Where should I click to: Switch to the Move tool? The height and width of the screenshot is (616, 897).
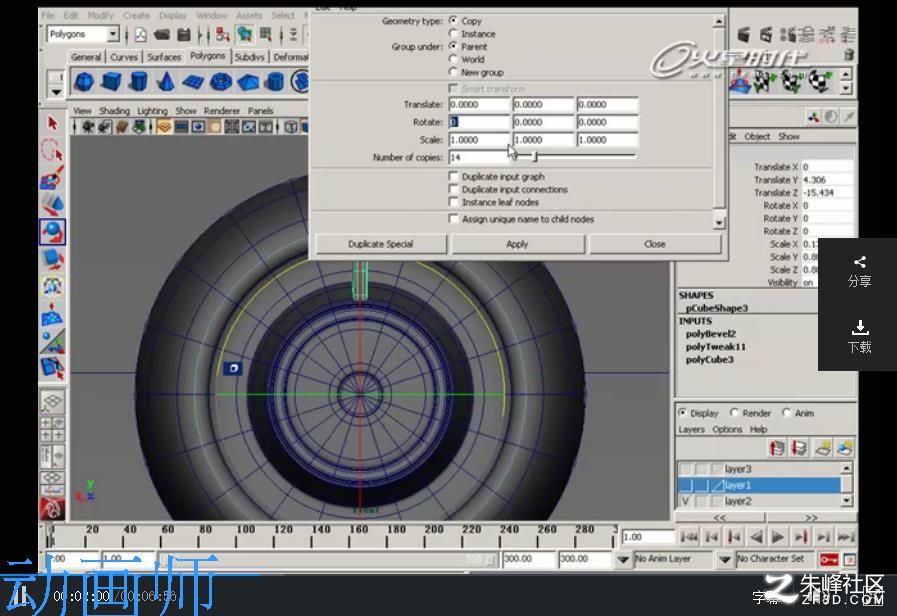tap(53, 204)
